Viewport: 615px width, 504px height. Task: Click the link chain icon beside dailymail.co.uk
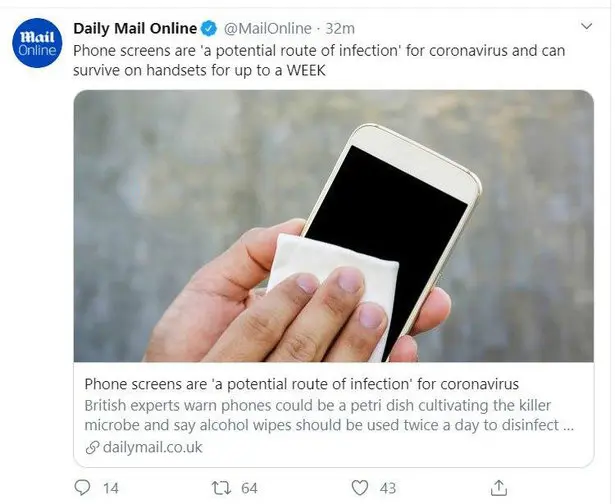tap(92, 448)
